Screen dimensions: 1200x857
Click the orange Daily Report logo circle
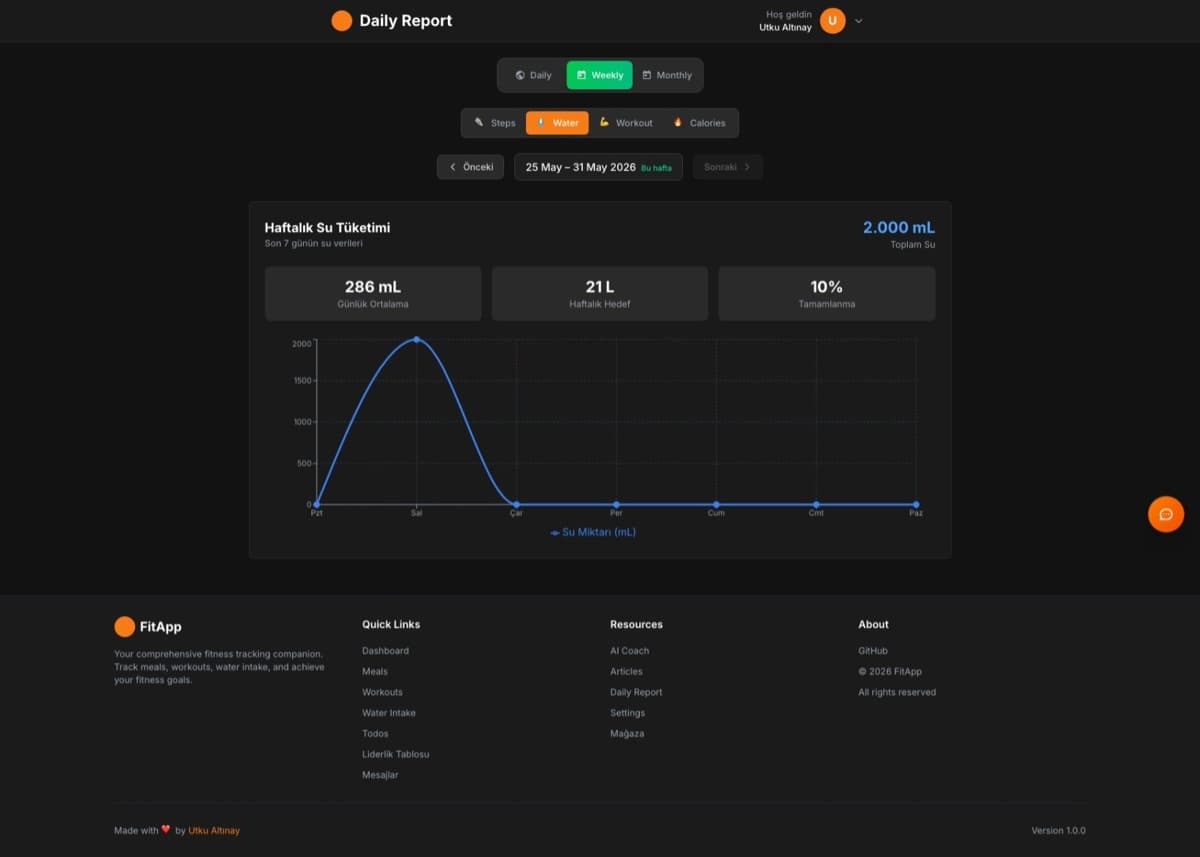pos(341,20)
